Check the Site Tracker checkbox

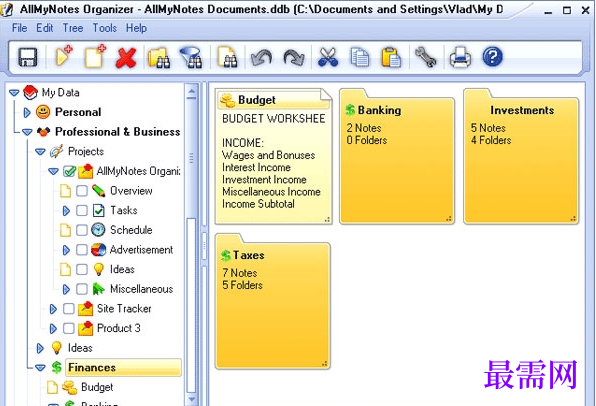68,308
